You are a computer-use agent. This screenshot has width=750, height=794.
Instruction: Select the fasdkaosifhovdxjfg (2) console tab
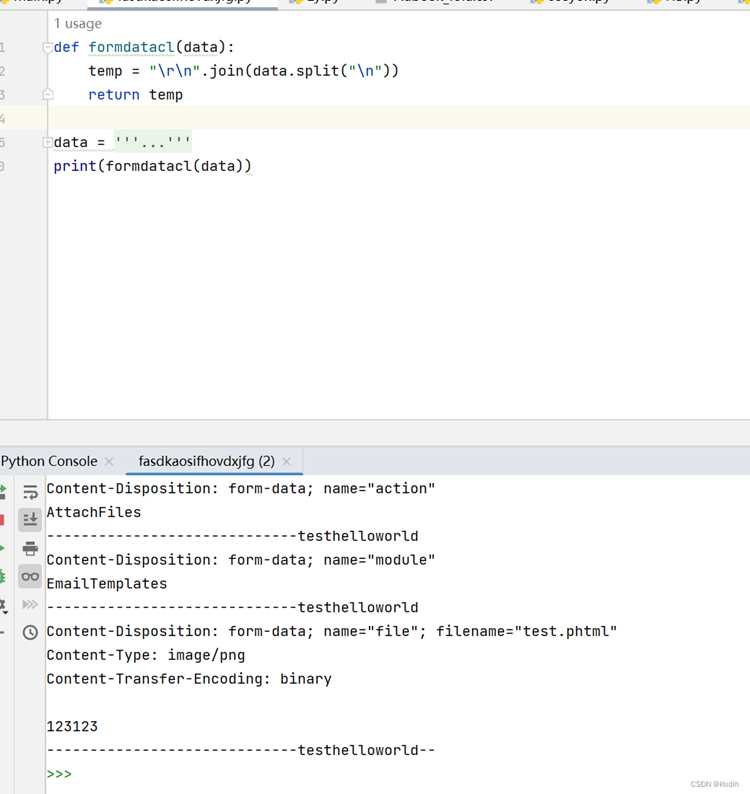point(207,461)
